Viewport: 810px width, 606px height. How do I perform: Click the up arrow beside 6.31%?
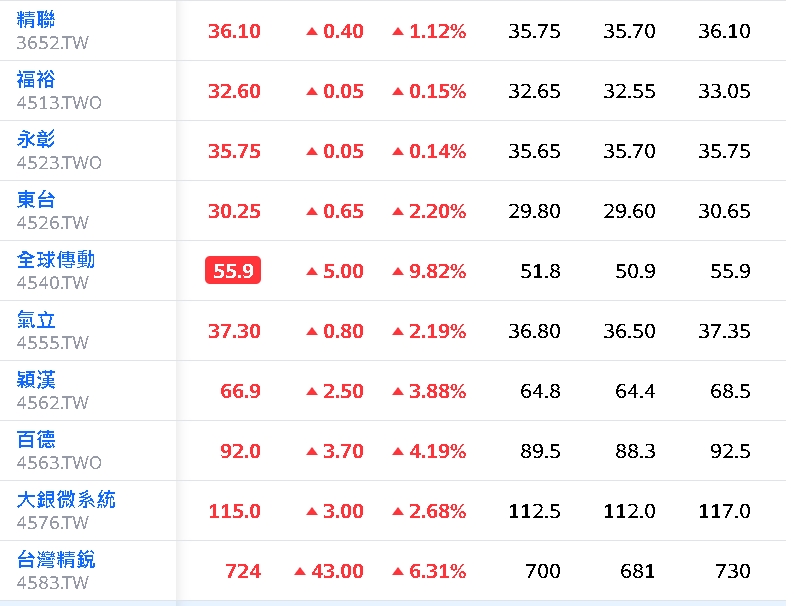point(398,571)
